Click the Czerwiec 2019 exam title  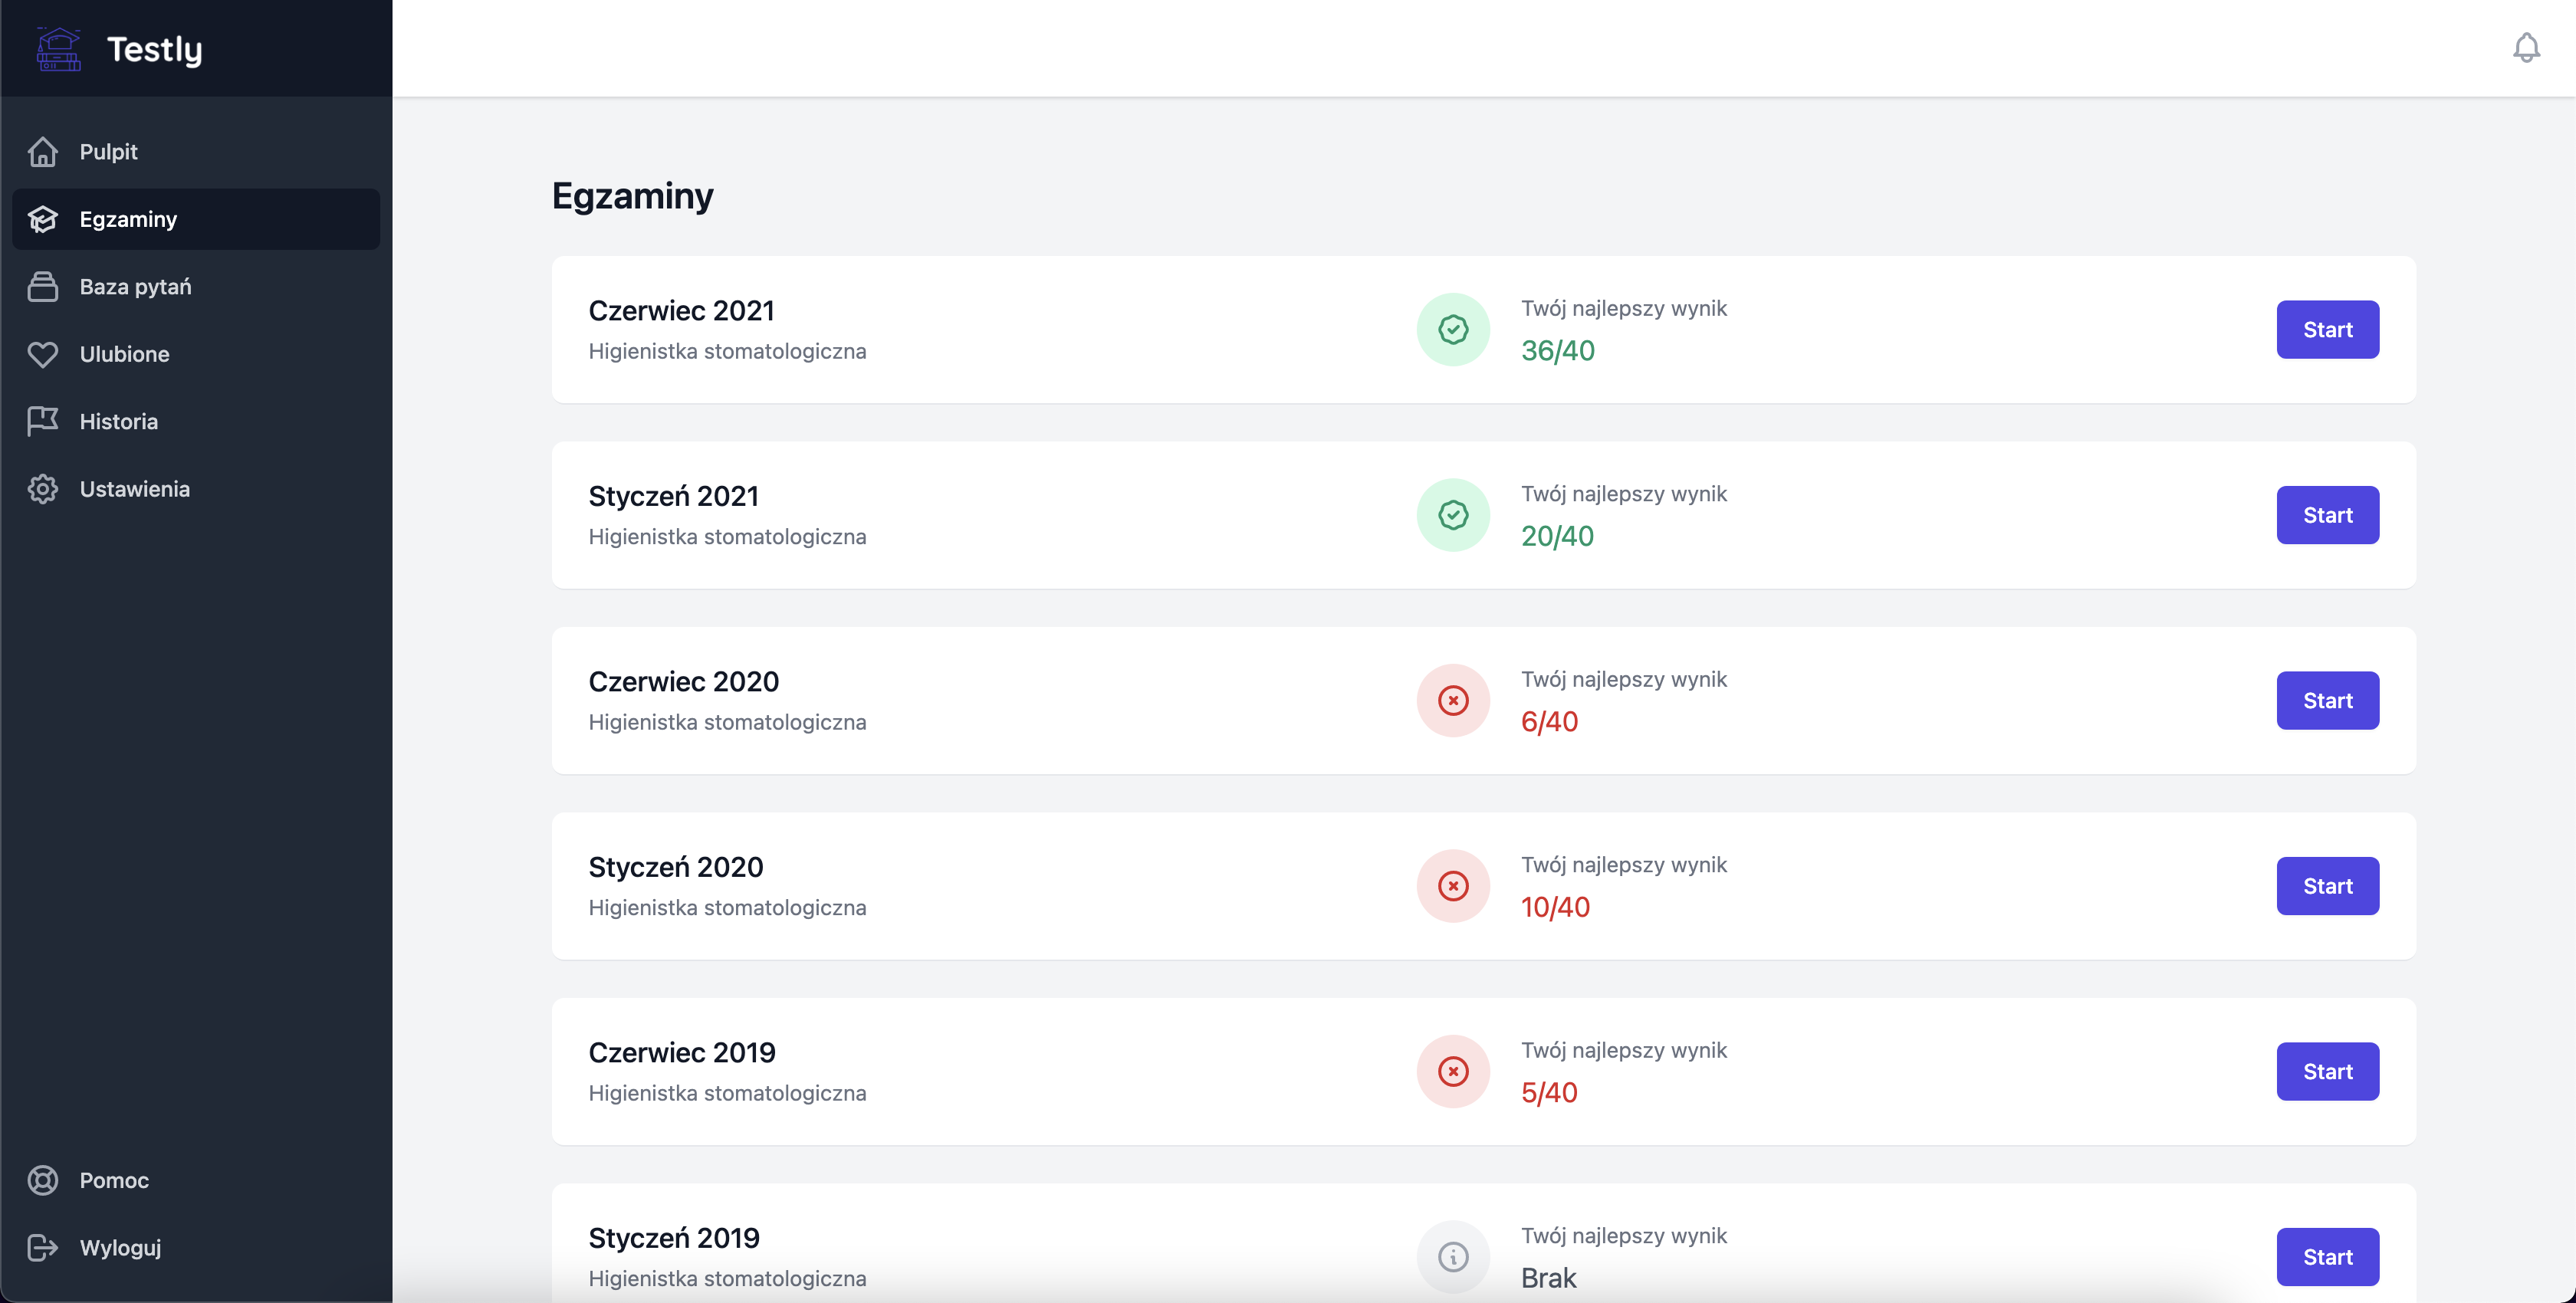coord(681,1053)
